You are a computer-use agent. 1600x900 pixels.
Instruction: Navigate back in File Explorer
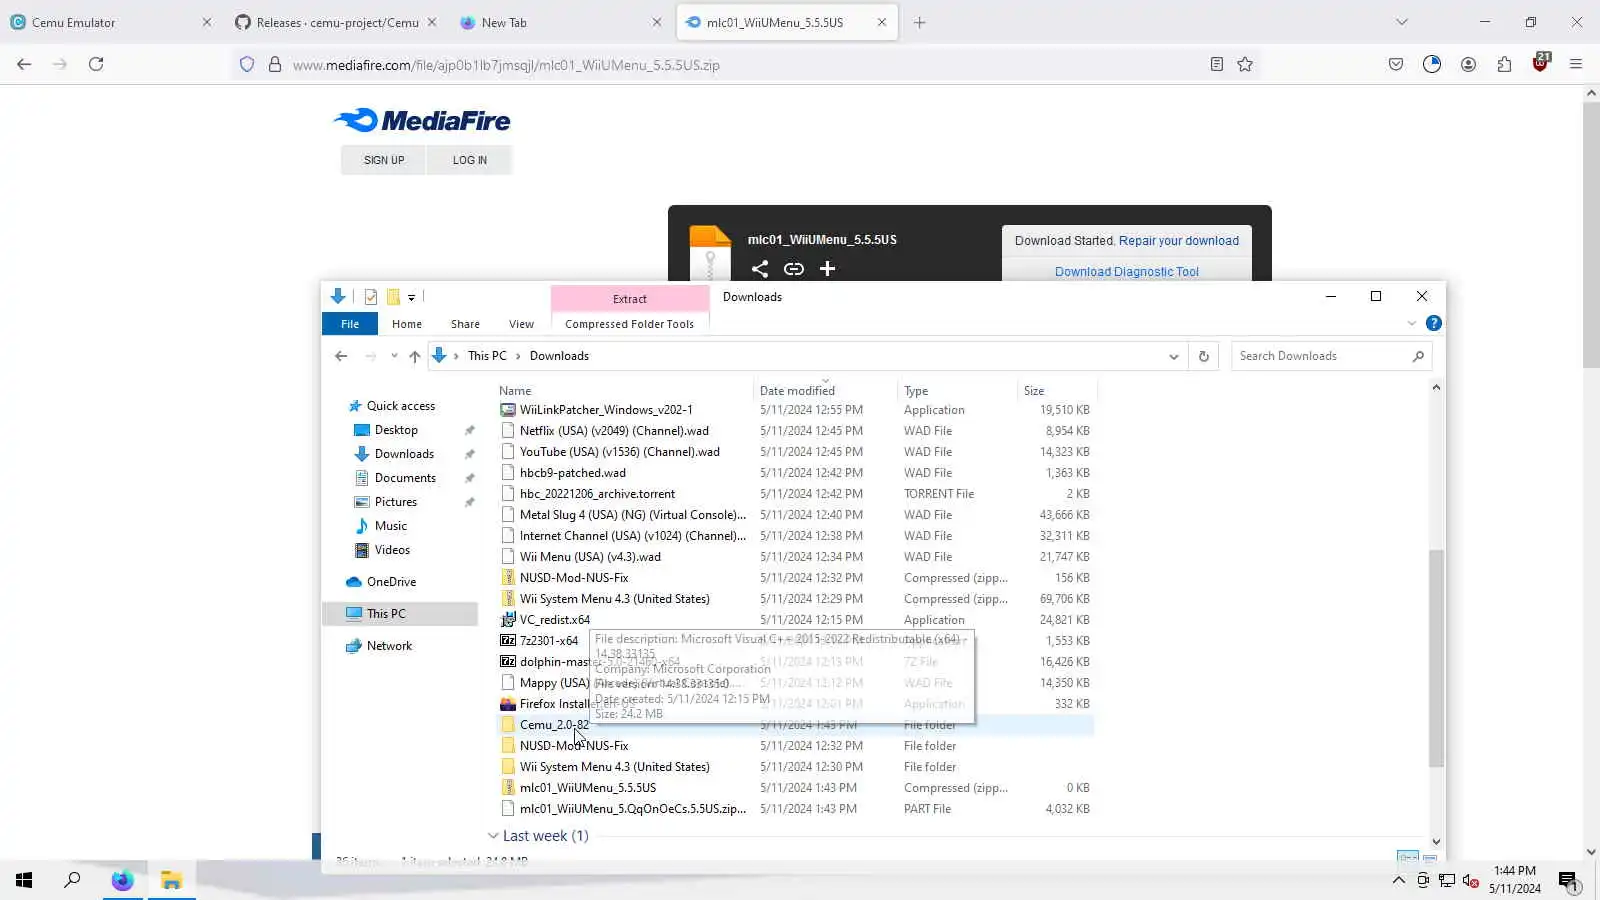coord(341,356)
